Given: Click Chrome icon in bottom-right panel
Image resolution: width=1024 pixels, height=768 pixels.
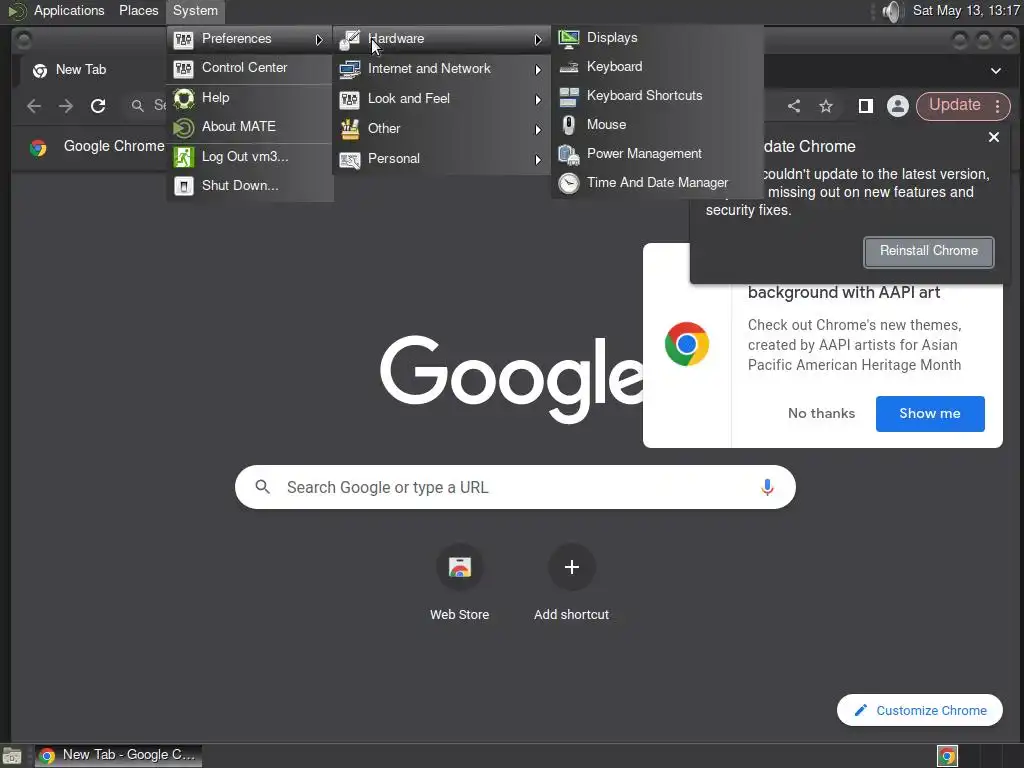Looking at the screenshot, I should (x=947, y=756).
